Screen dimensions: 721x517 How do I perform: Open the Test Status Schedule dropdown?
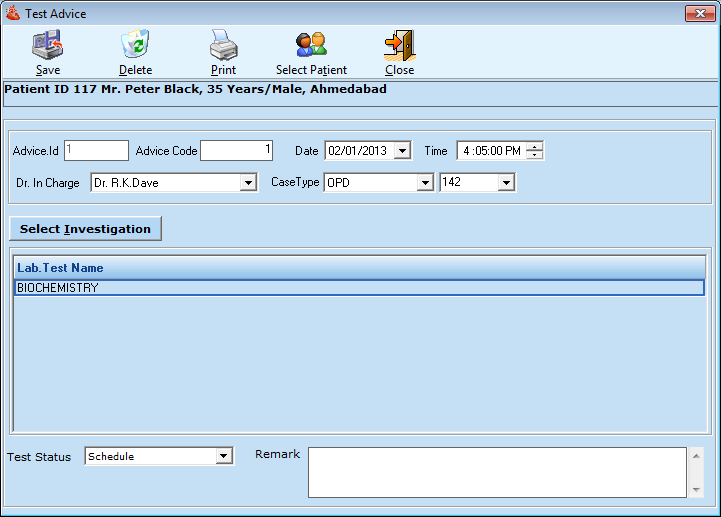pyautogui.click(x=224, y=457)
